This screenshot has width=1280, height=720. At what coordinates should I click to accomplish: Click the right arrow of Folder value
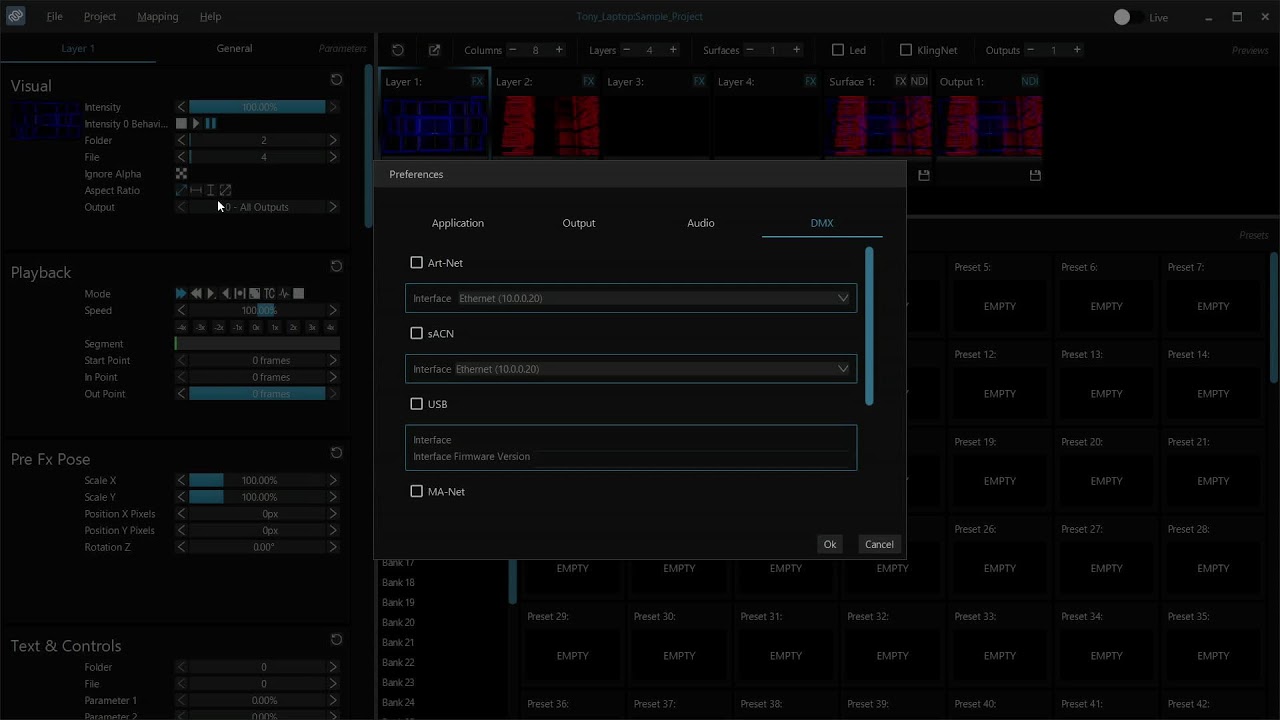pos(333,141)
